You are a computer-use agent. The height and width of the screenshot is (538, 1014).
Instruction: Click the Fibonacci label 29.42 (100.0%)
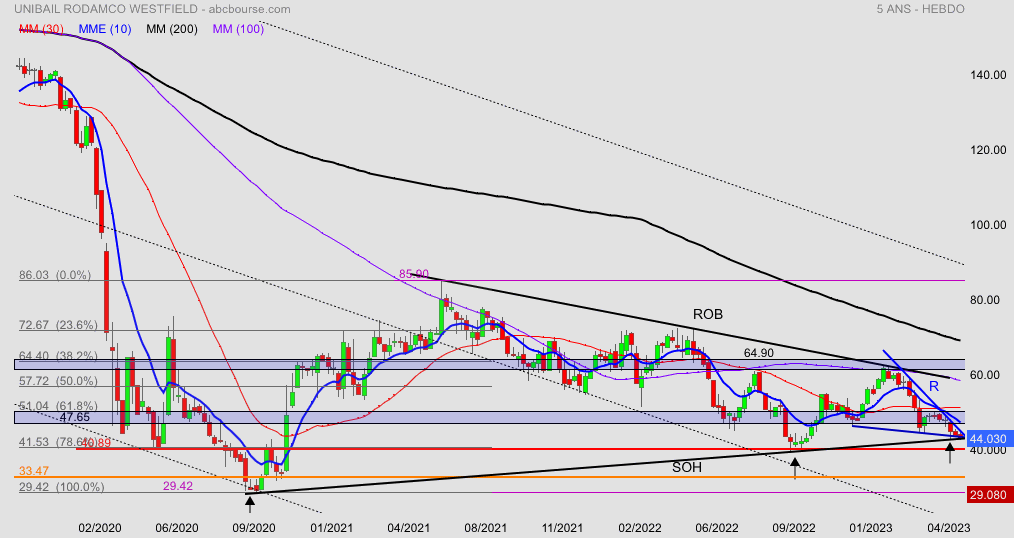[61, 487]
